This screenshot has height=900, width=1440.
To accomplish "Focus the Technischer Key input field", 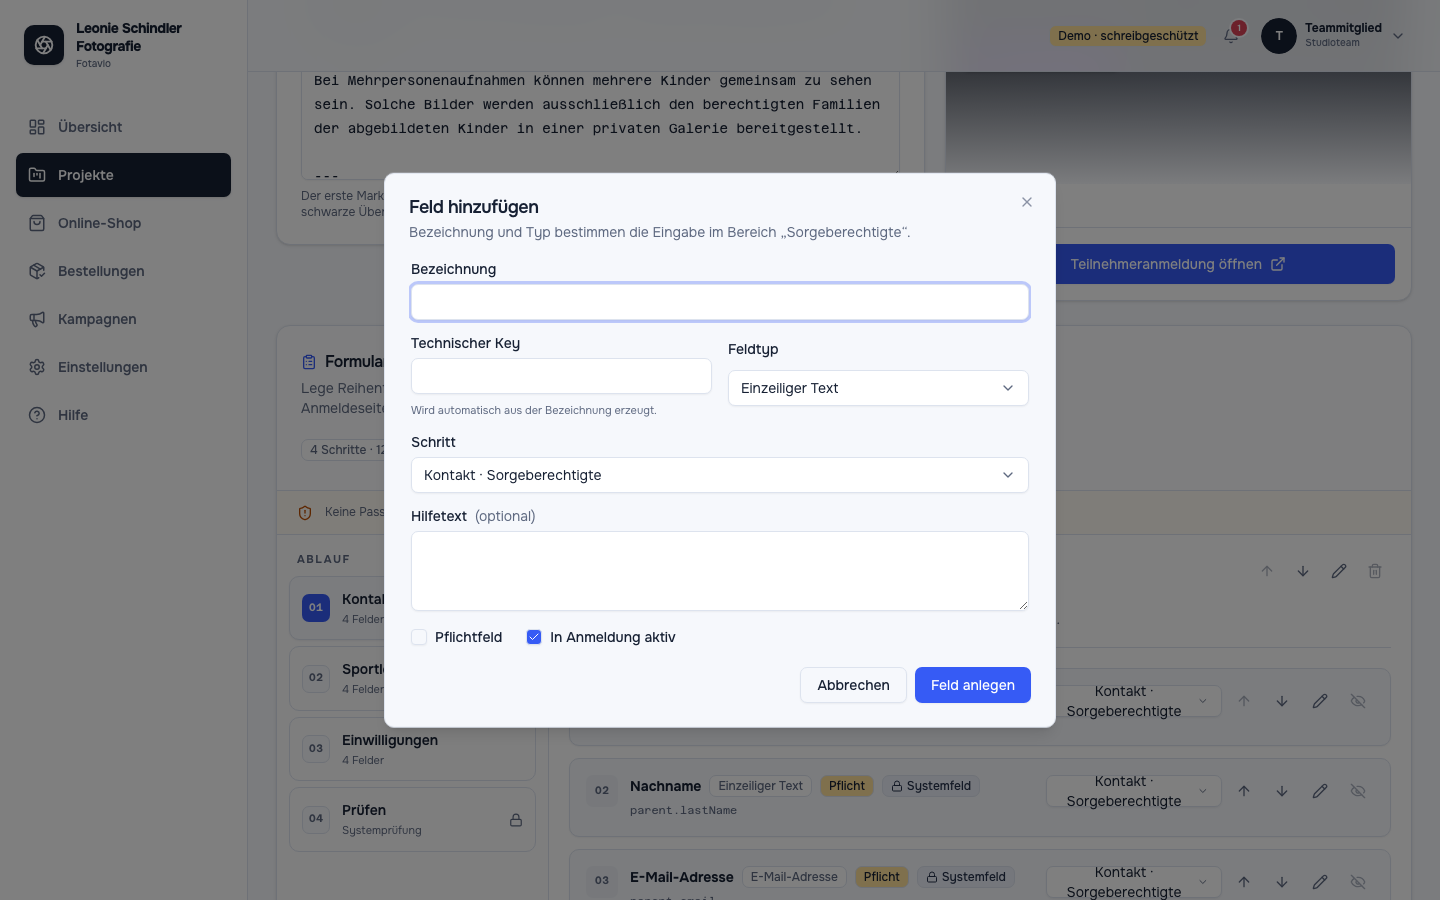I will (x=561, y=376).
